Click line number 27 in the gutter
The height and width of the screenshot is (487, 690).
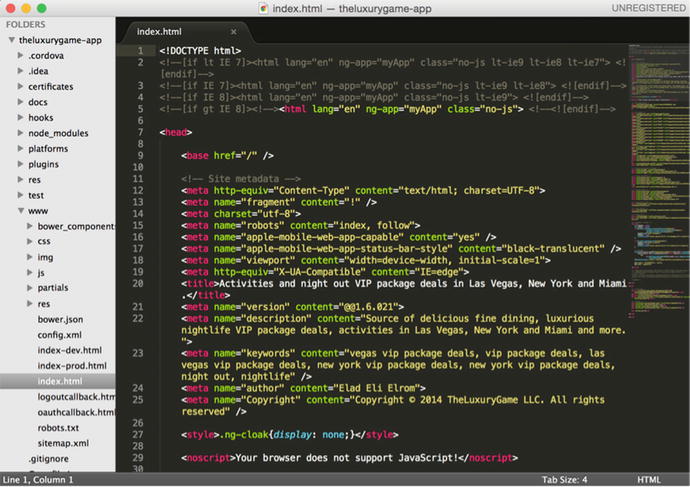[x=138, y=435]
